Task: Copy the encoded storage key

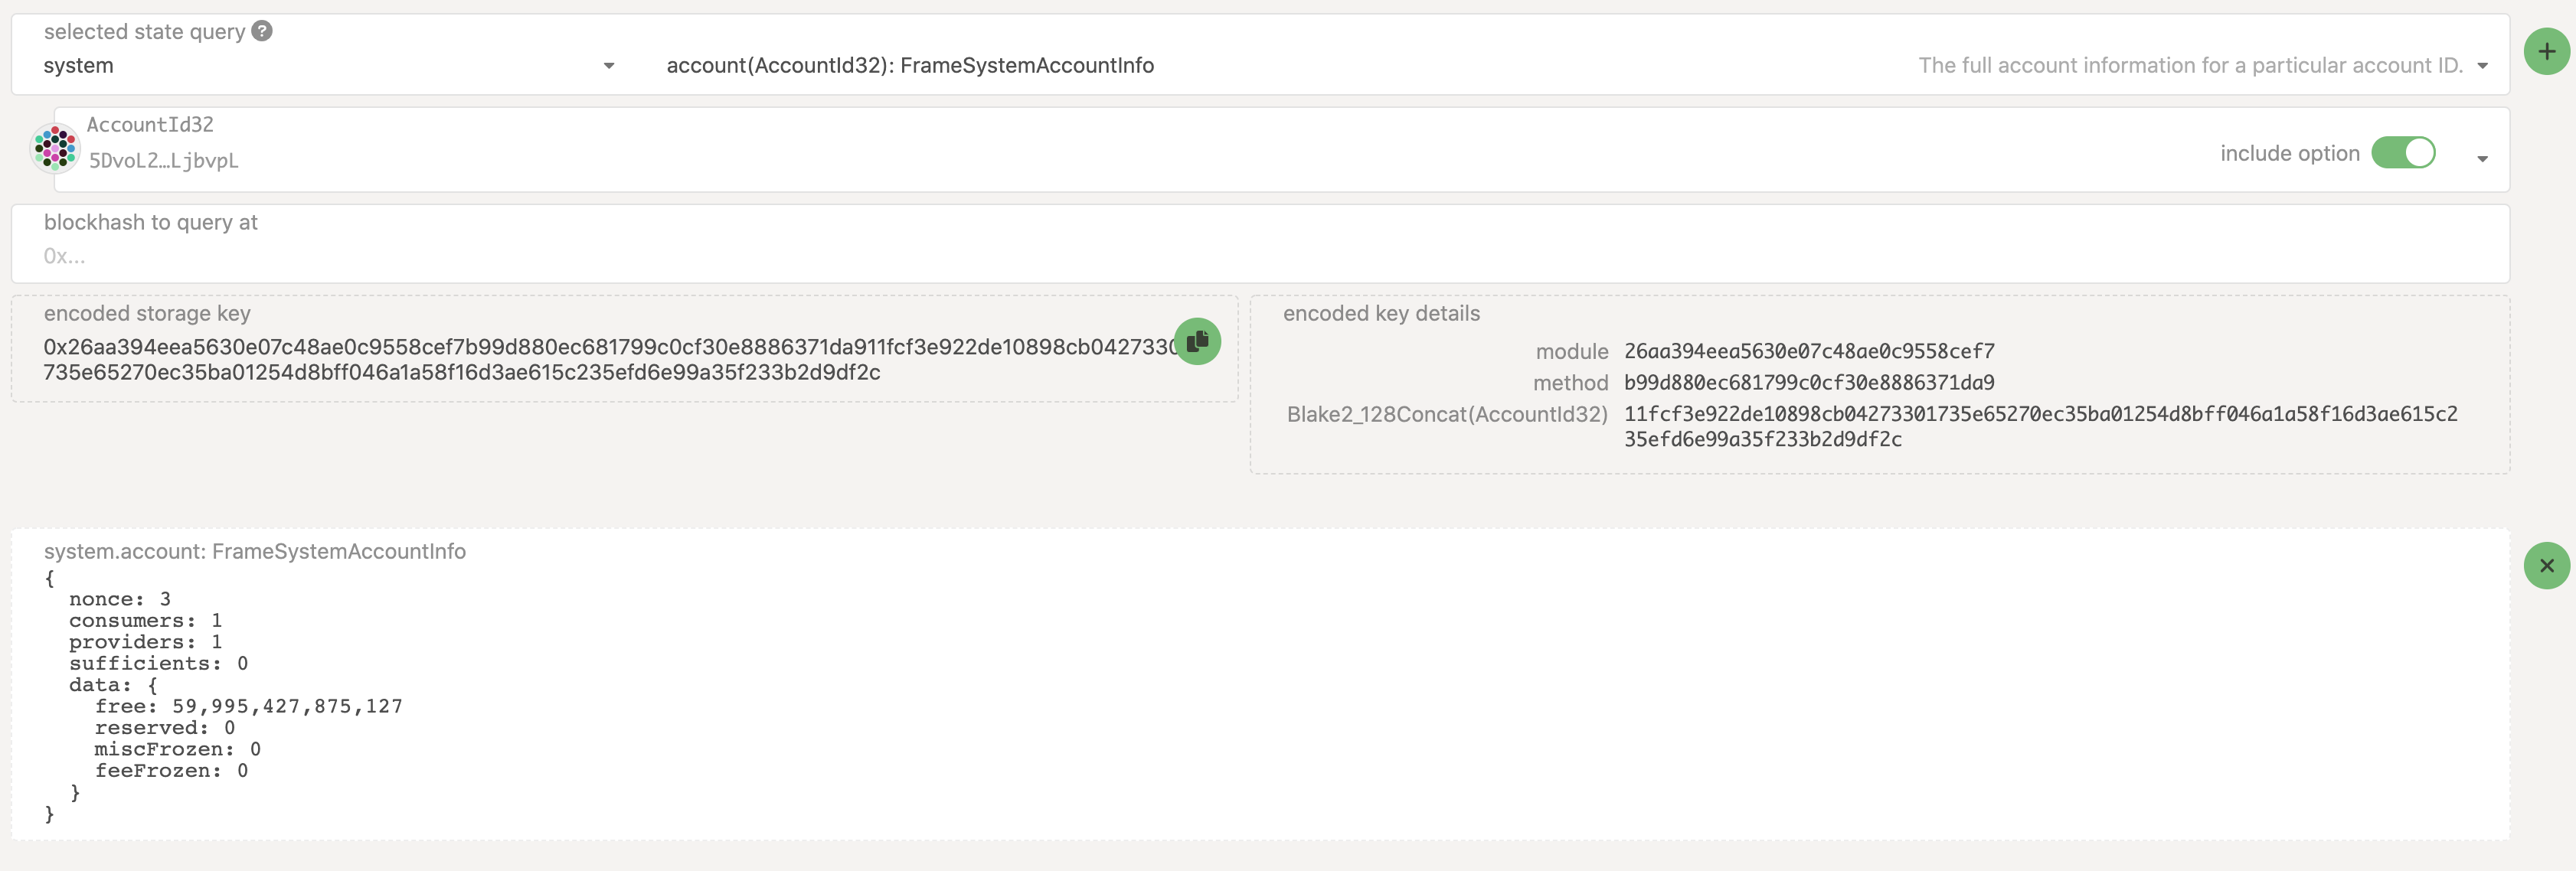Action: coord(1197,342)
